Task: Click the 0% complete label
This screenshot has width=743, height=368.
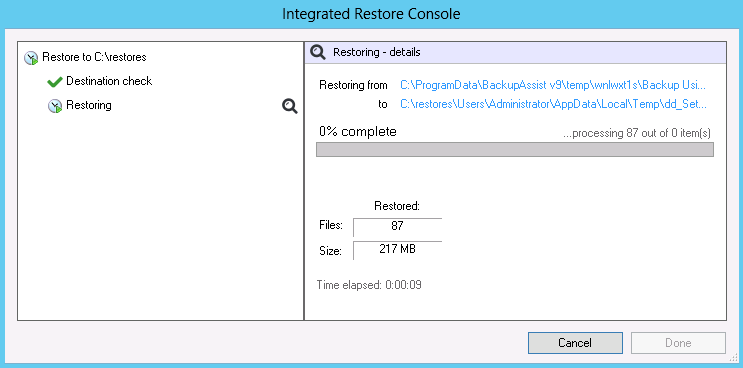Action: (358, 132)
